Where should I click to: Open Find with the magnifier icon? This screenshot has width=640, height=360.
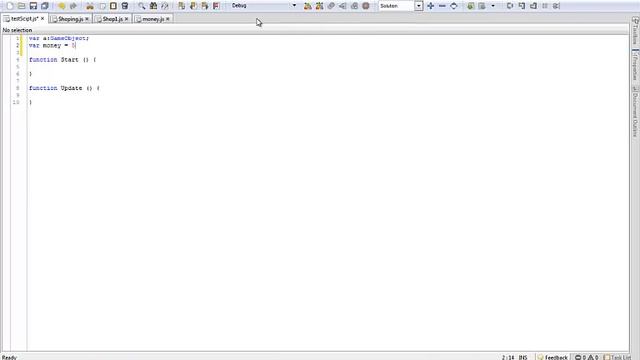click(142, 6)
